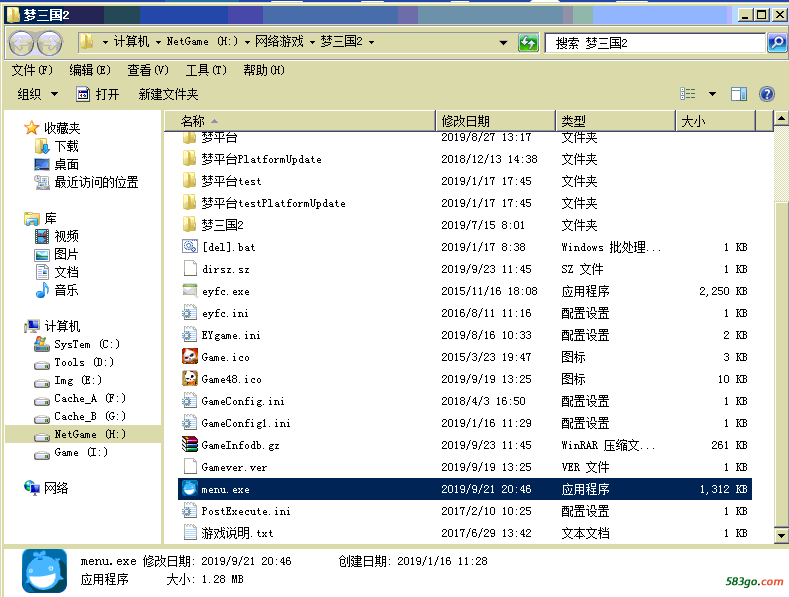
Task: Click the Forward navigation arrow button
Action: (x=49, y=43)
